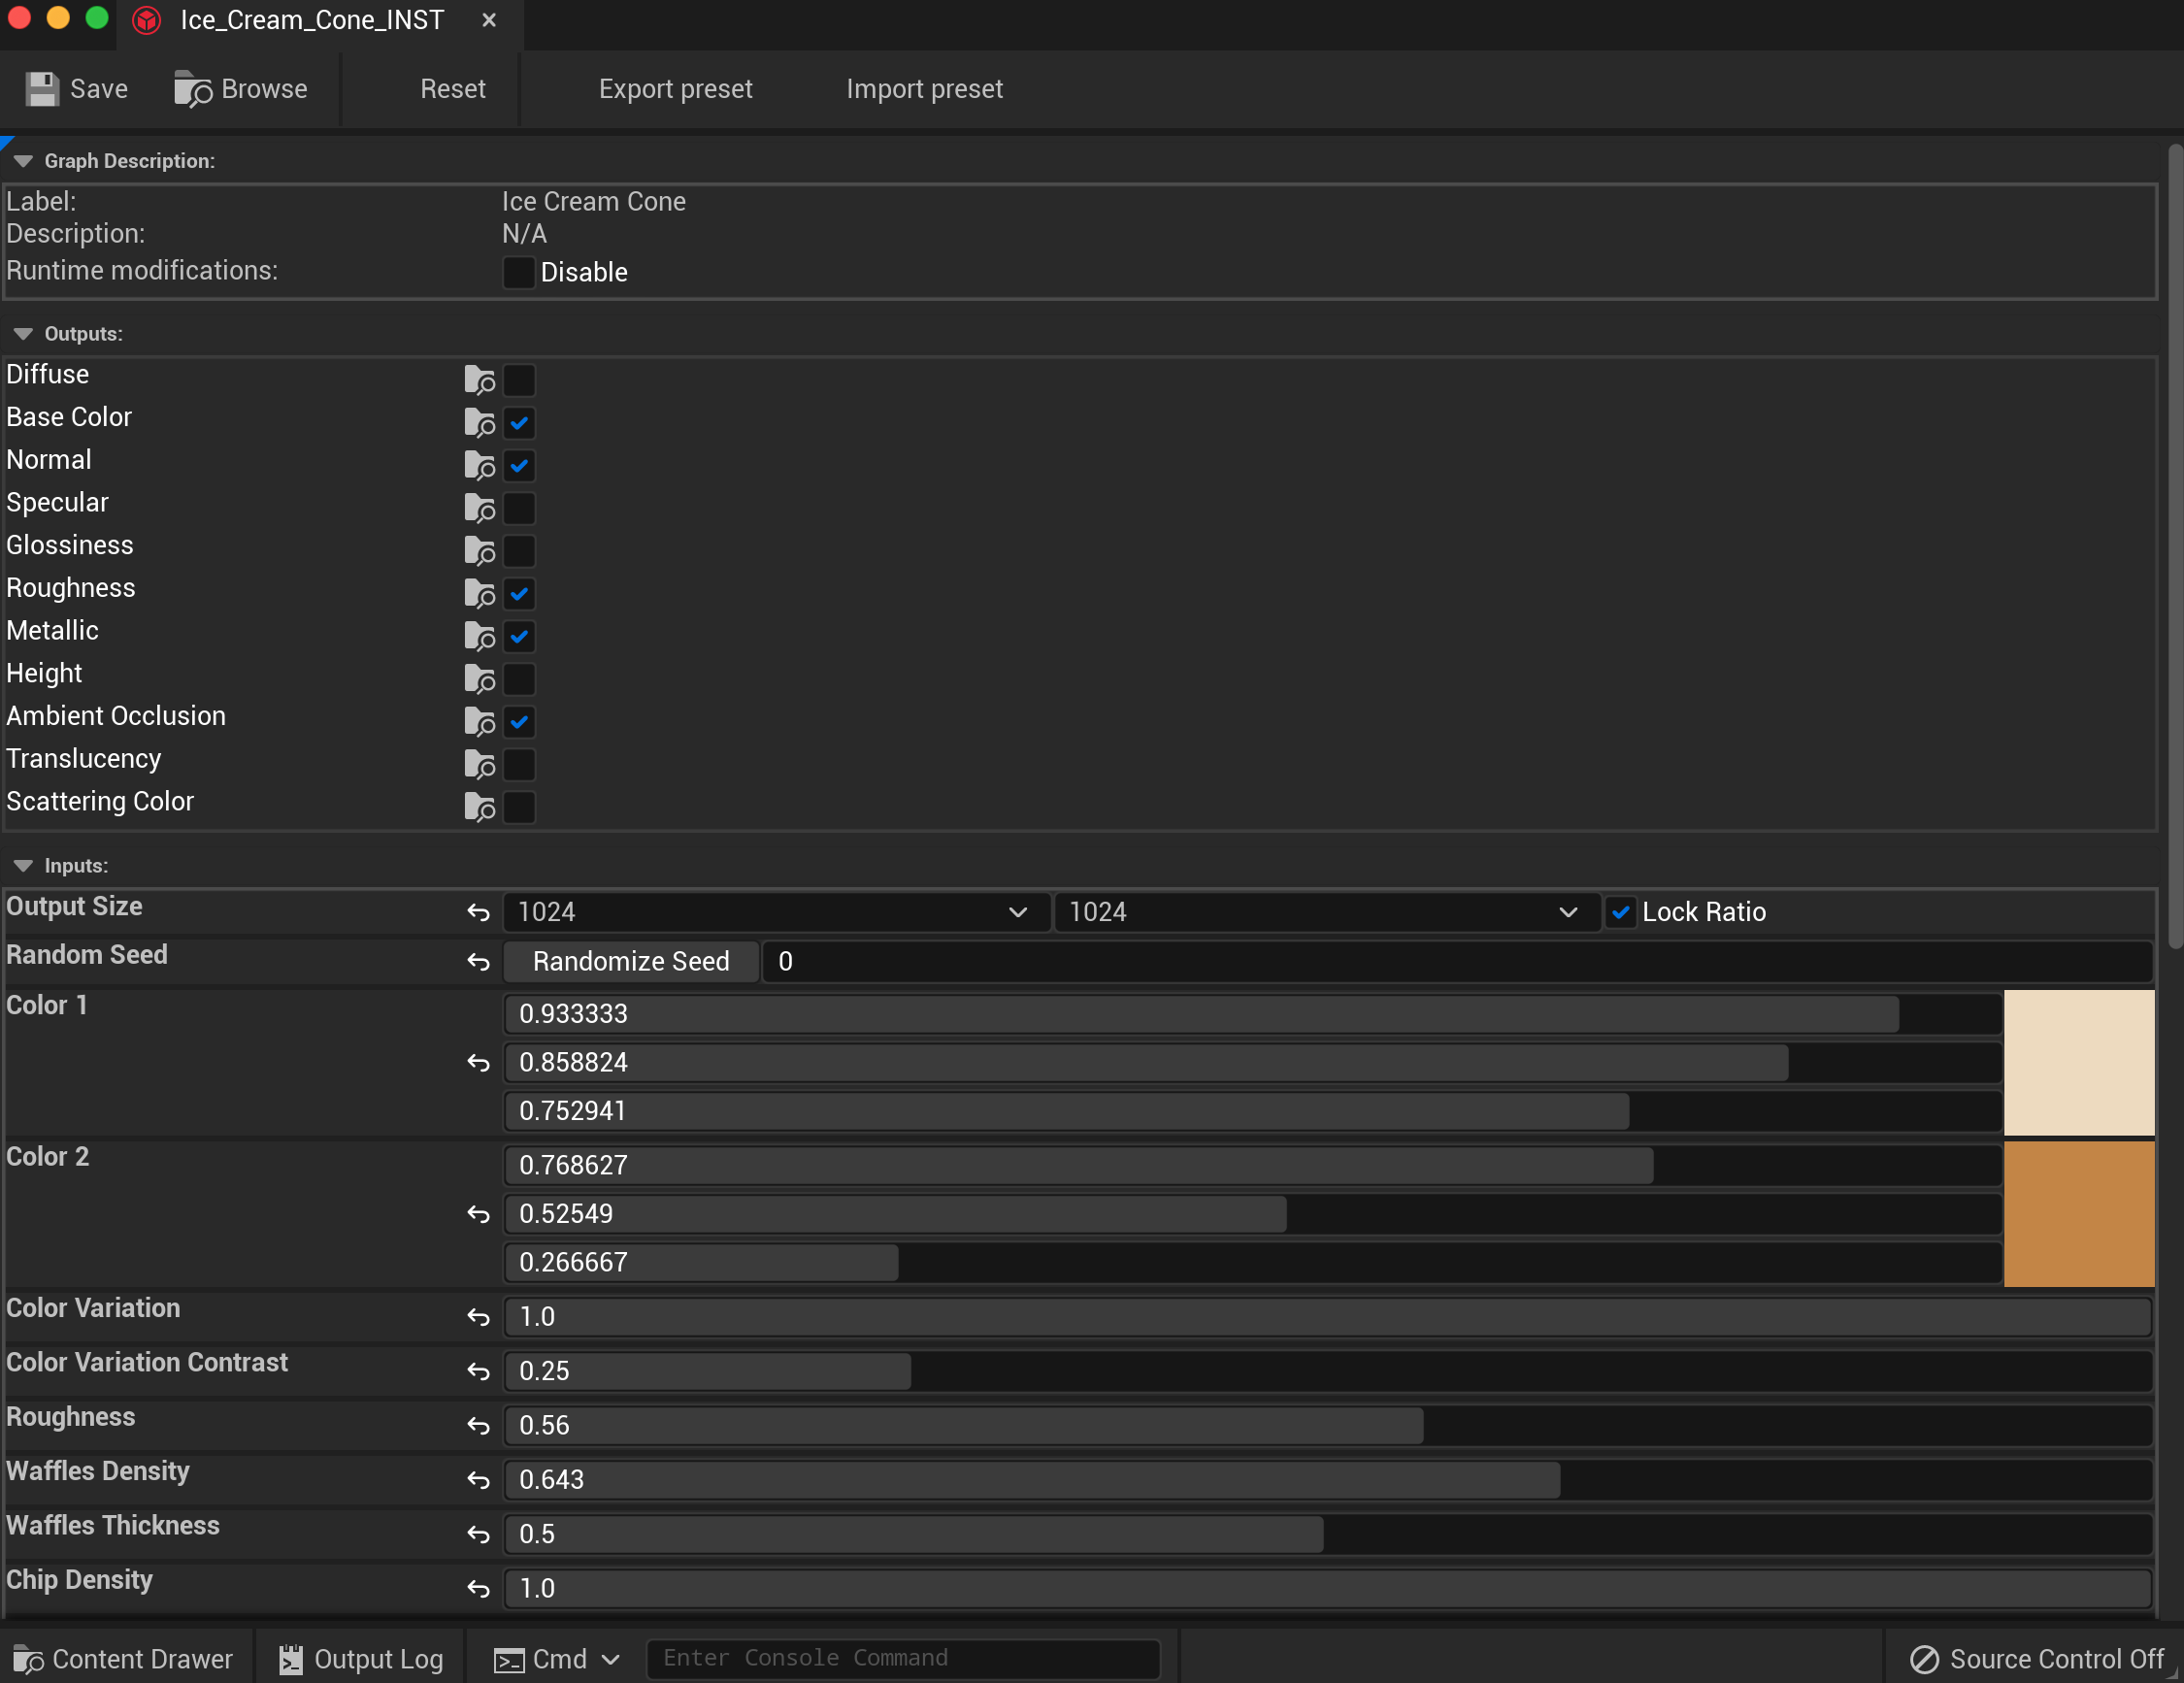The image size is (2184, 1683).
Task: Click the Color 2 orange swatch
Action: click(2080, 1213)
